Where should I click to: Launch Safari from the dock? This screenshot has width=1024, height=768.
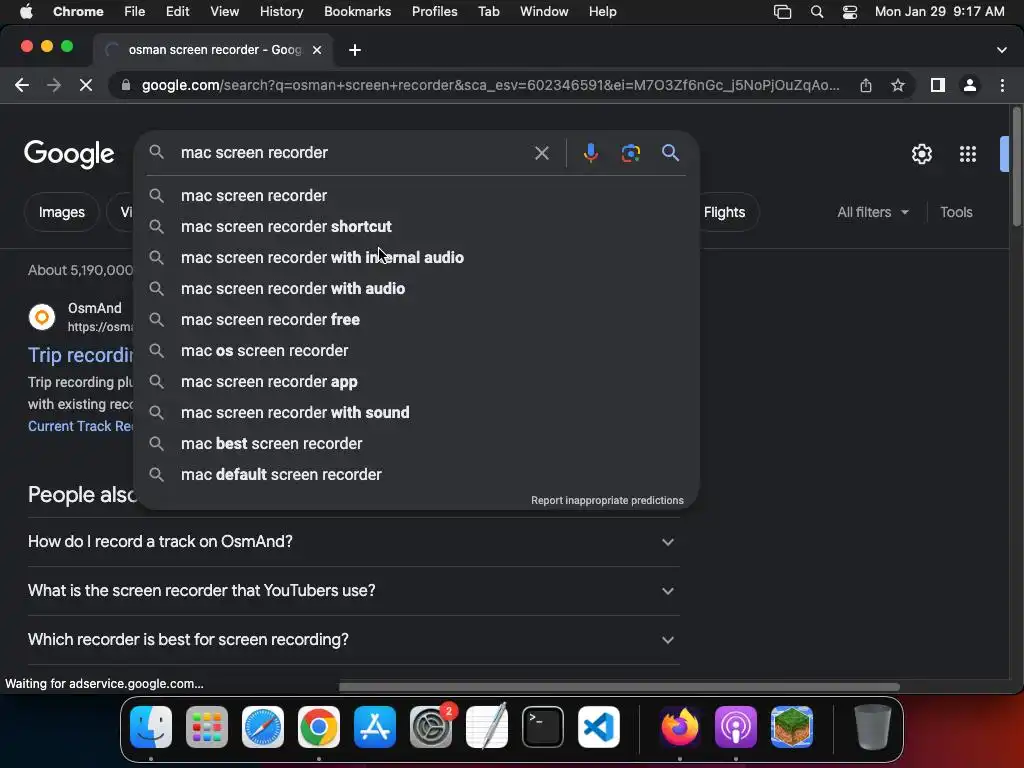click(x=263, y=727)
